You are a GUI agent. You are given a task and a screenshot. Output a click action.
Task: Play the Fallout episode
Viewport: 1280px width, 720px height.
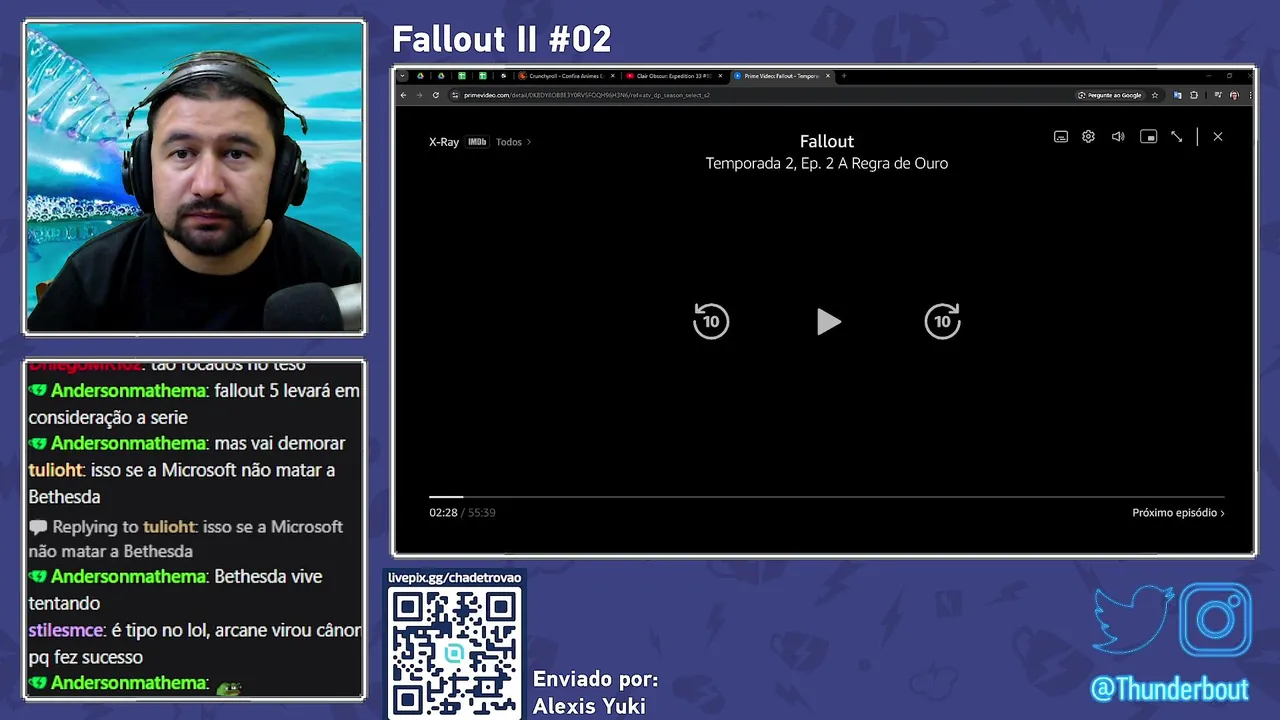point(828,321)
